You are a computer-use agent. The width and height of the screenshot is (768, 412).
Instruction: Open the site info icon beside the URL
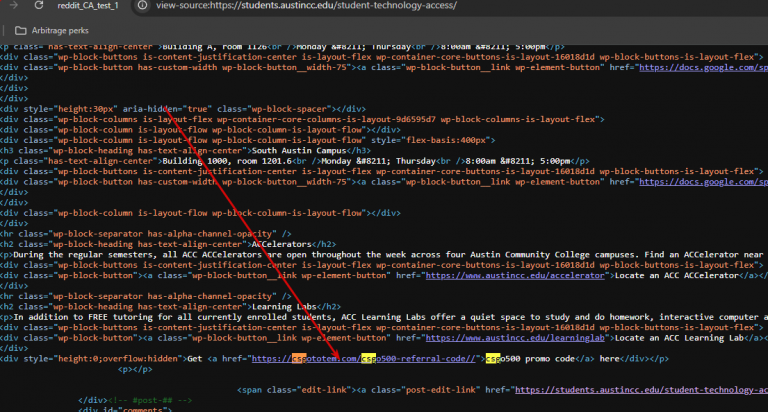point(142,5)
